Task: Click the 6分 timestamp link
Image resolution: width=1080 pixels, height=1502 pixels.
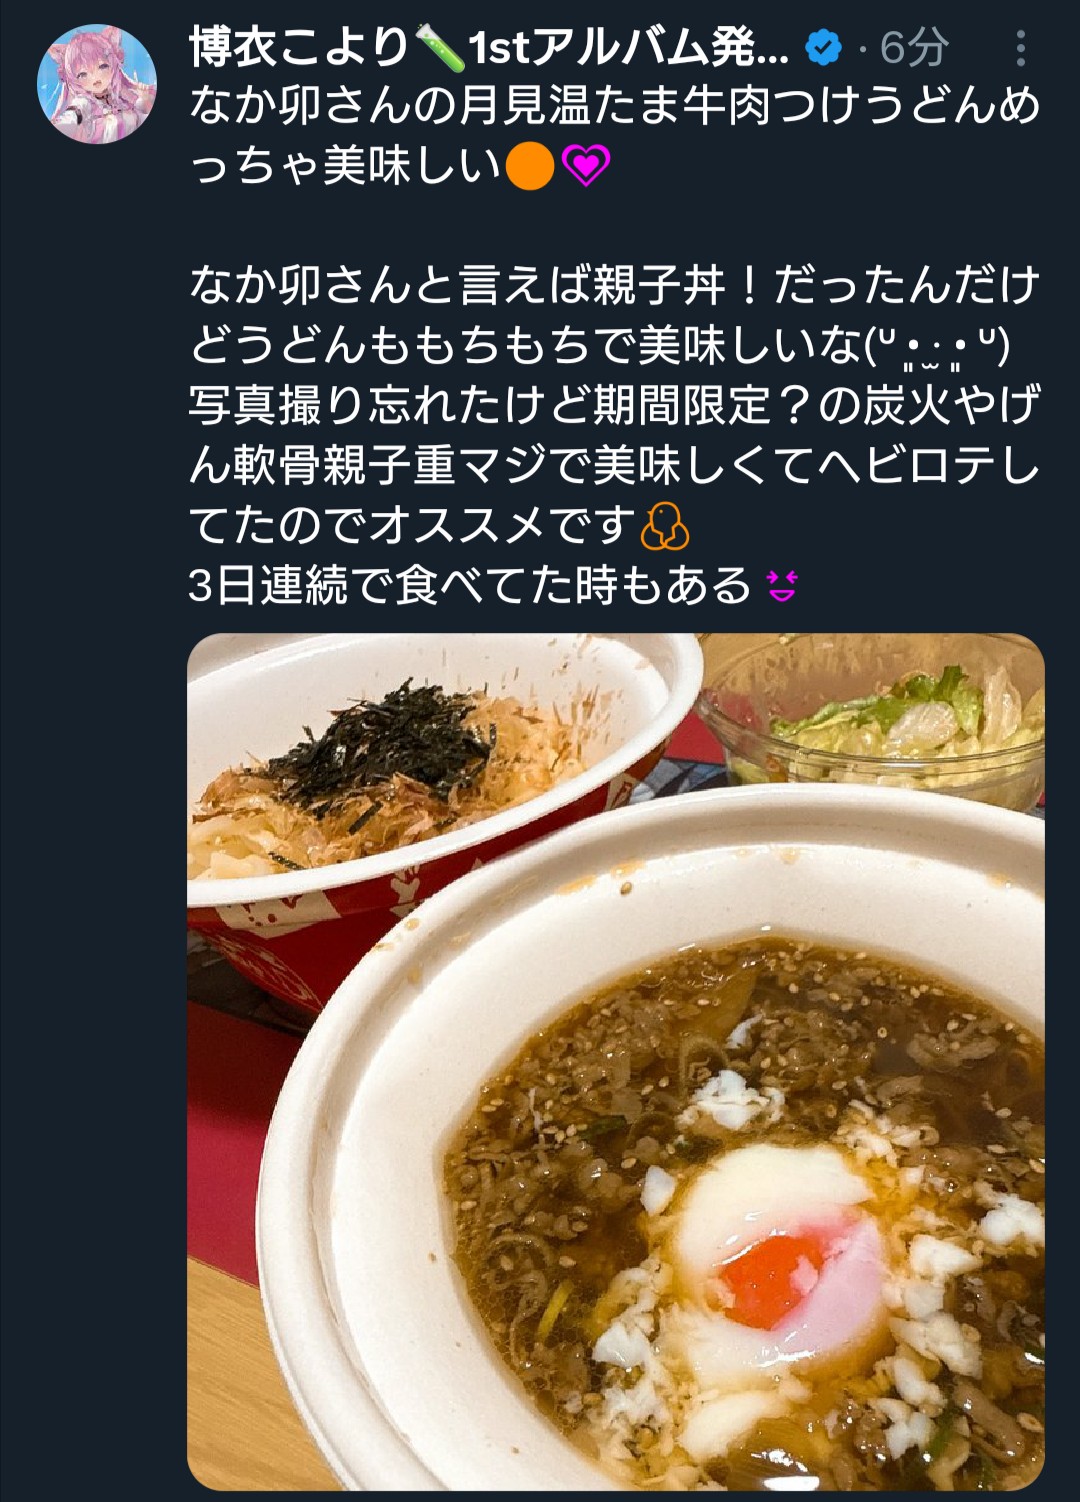Action: (914, 47)
